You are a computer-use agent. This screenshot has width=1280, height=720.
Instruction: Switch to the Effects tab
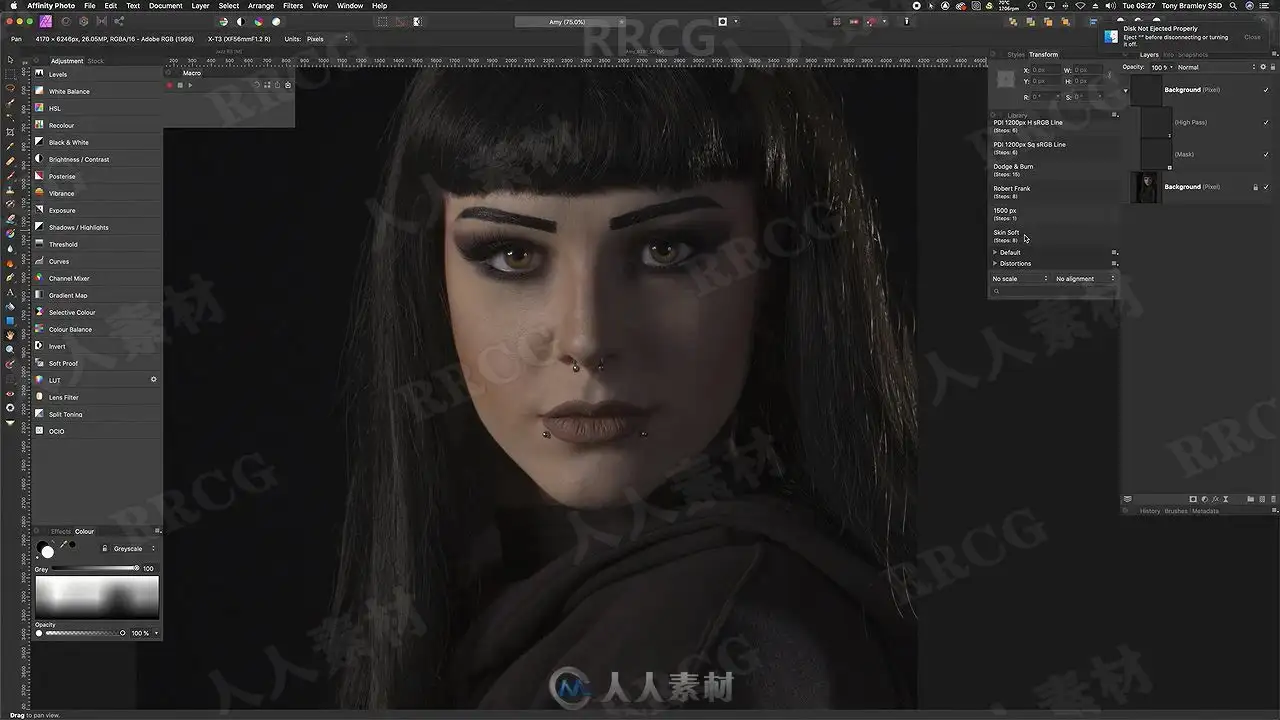[x=61, y=531]
